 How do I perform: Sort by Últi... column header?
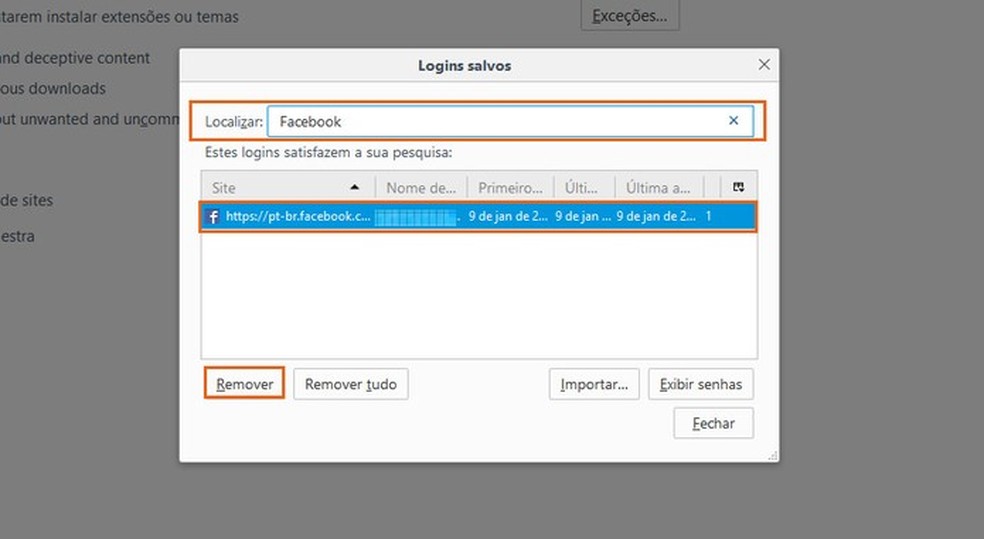584,187
